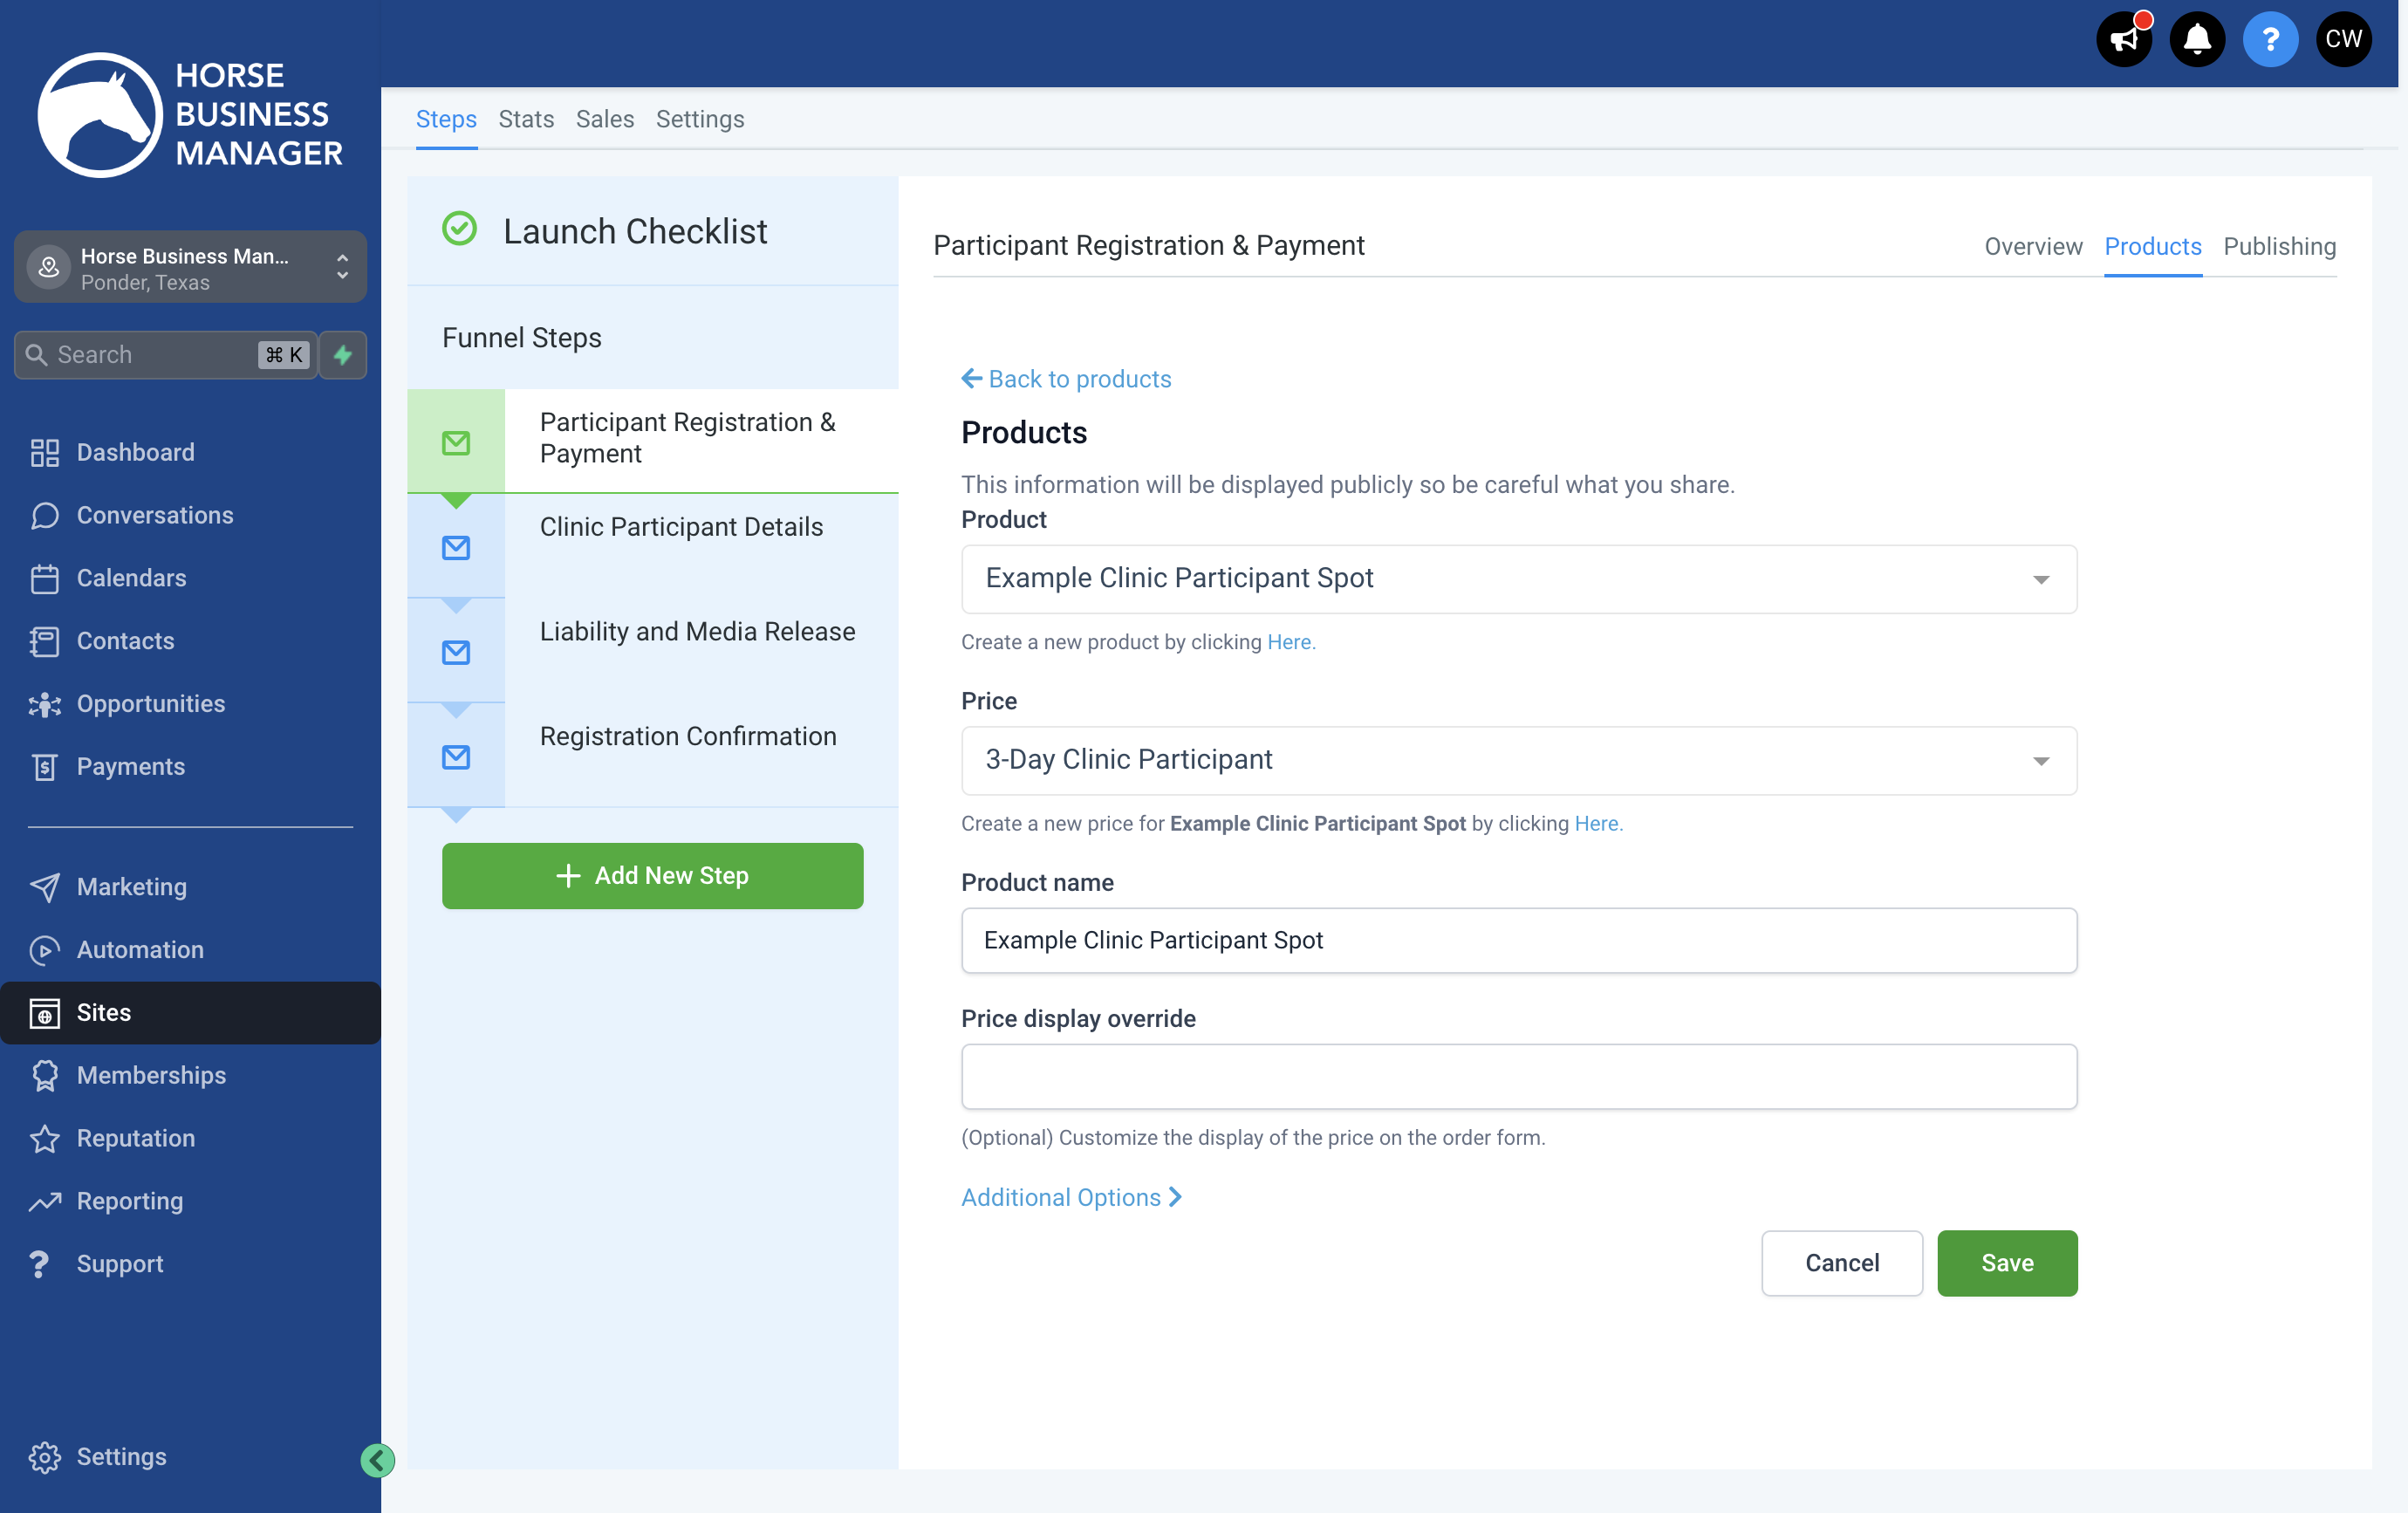Expand the Product dropdown

tap(1519, 579)
